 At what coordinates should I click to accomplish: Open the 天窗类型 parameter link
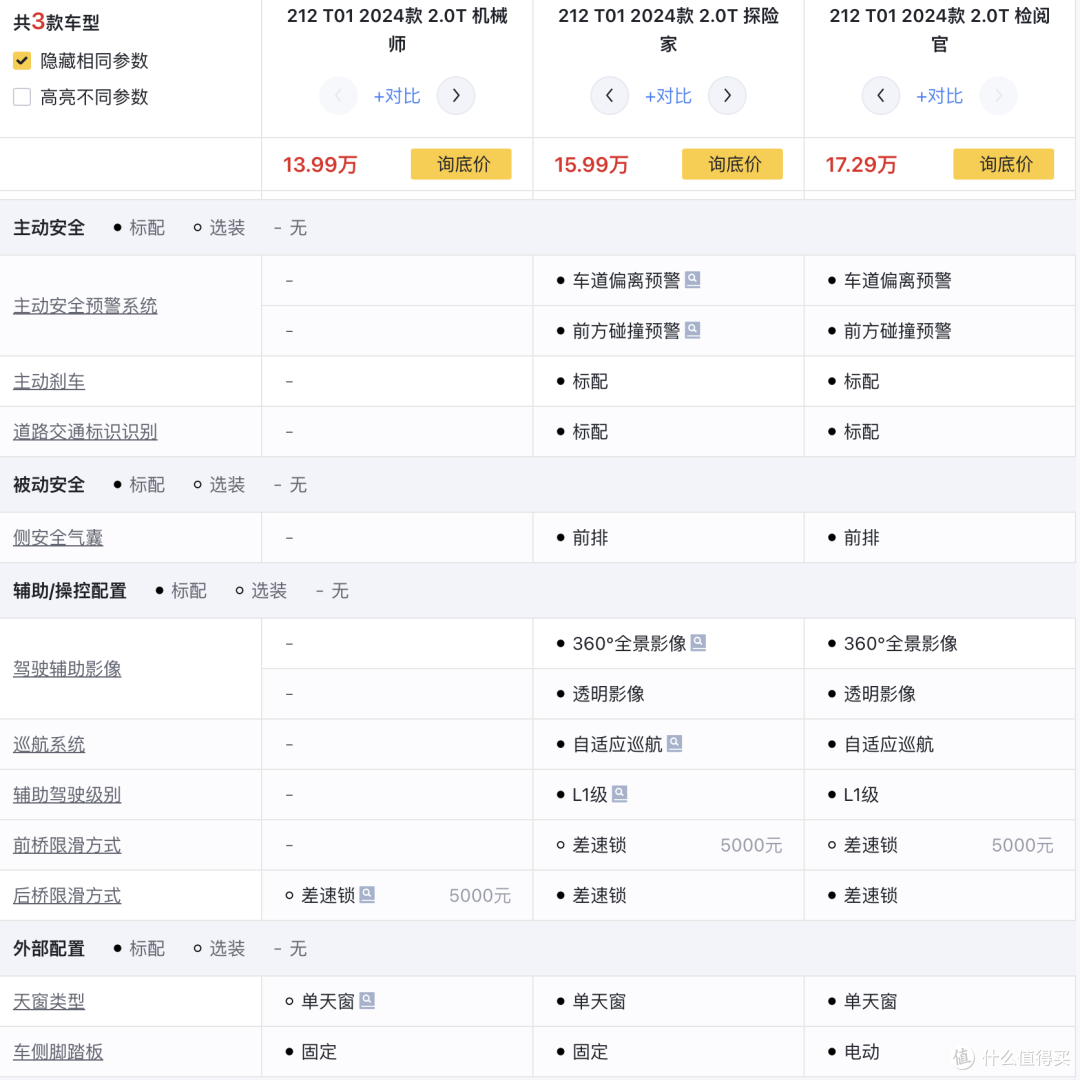(49, 1001)
